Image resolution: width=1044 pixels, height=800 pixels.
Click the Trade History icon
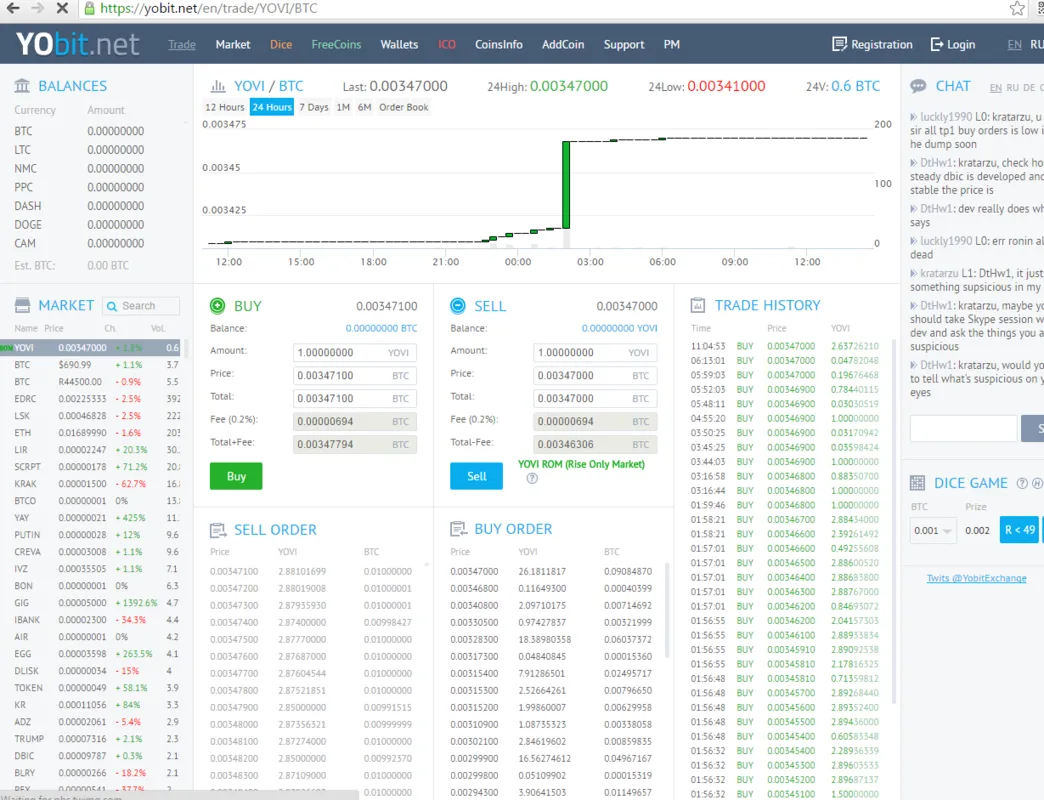coord(698,305)
